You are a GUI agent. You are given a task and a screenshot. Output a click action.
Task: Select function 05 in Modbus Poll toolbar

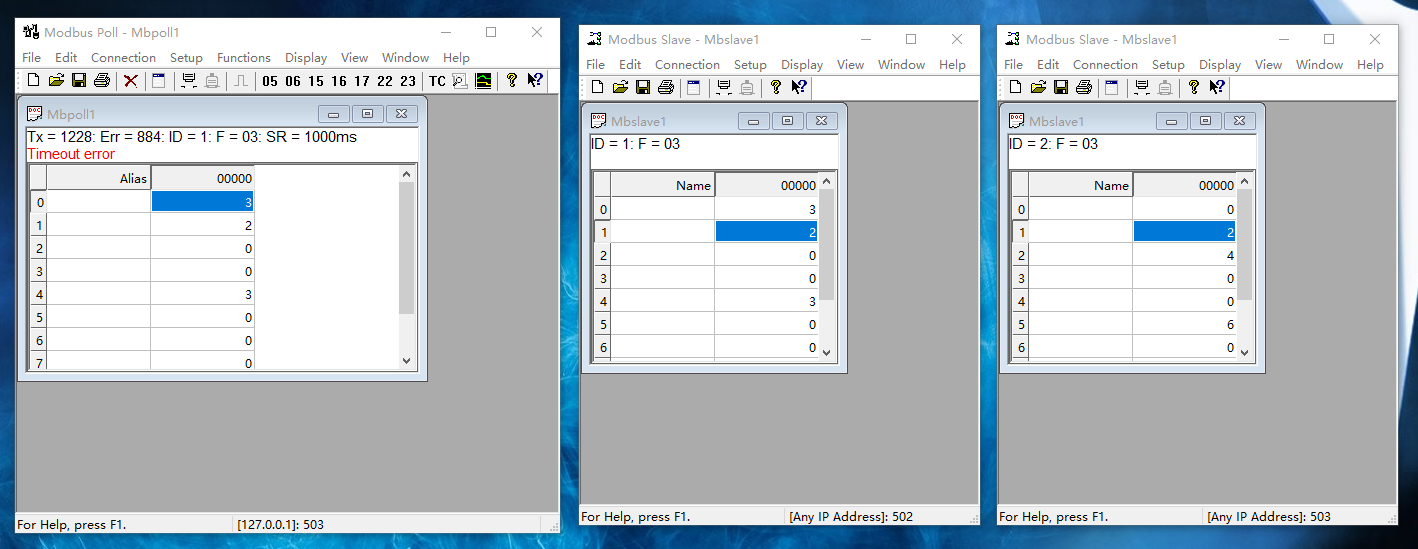tap(270, 81)
